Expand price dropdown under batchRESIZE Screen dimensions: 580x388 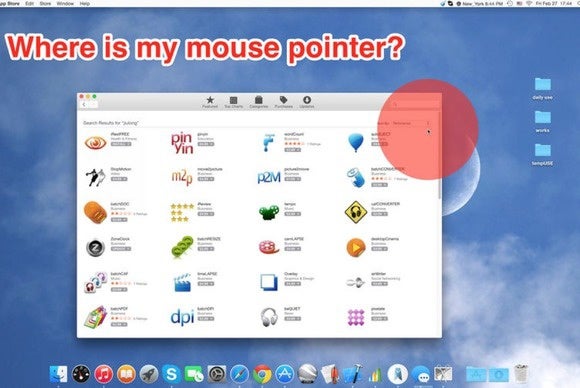pyautogui.click(x=206, y=249)
